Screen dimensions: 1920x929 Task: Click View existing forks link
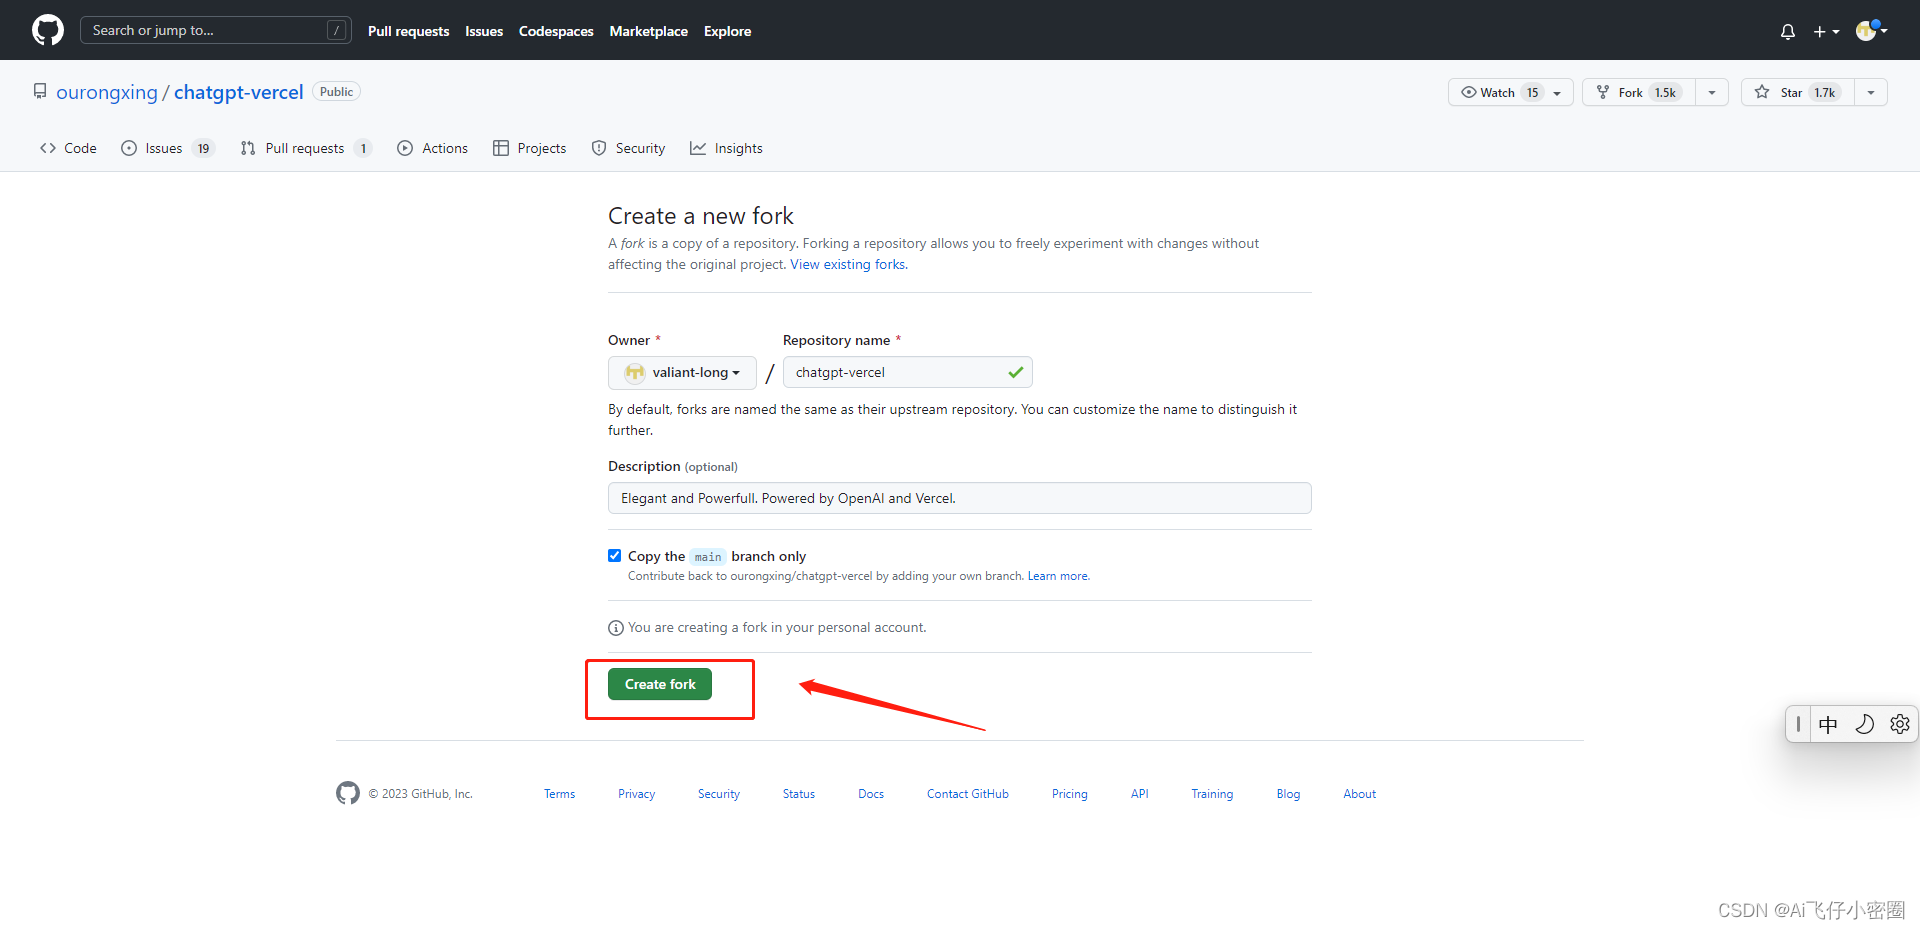click(848, 264)
